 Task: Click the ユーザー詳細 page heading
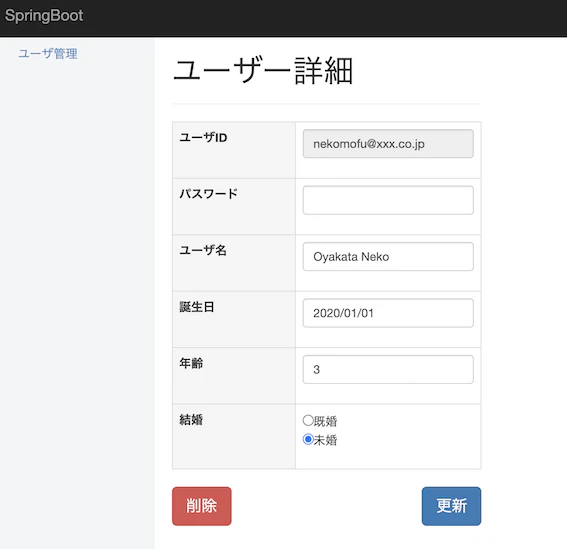pos(263,71)
